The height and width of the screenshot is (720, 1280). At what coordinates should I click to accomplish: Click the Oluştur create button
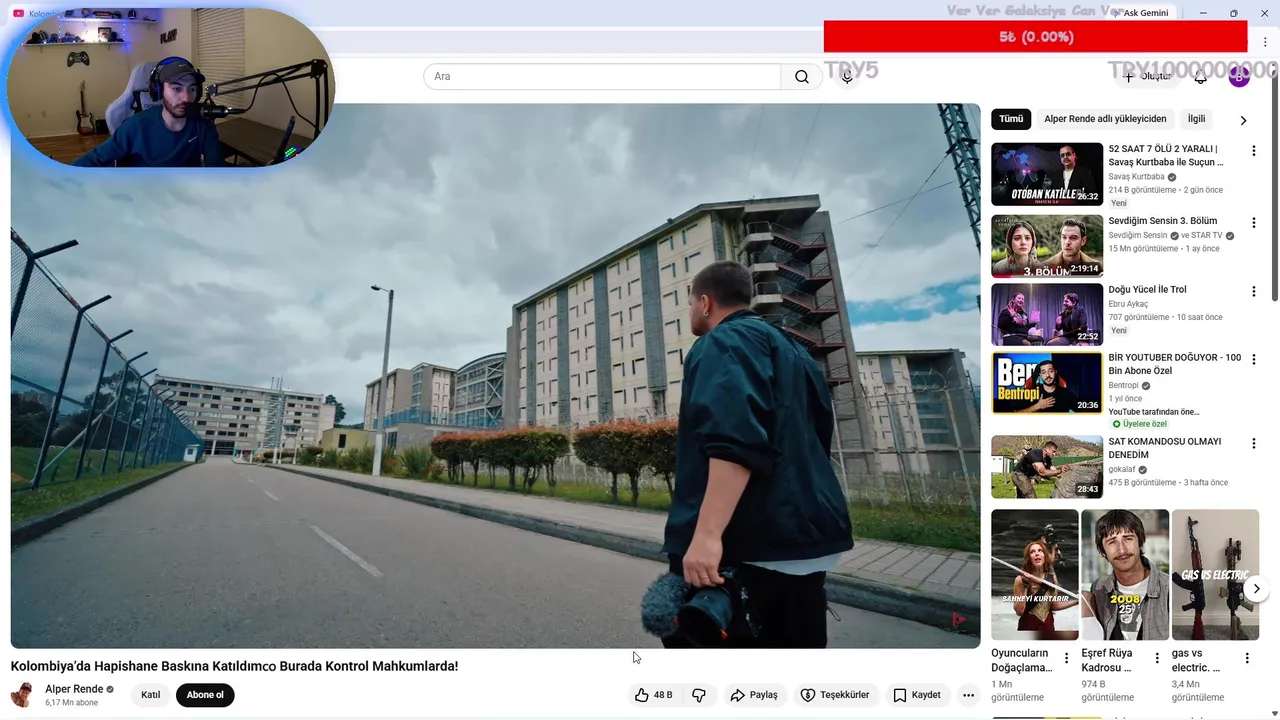[x=1147, y=77]
